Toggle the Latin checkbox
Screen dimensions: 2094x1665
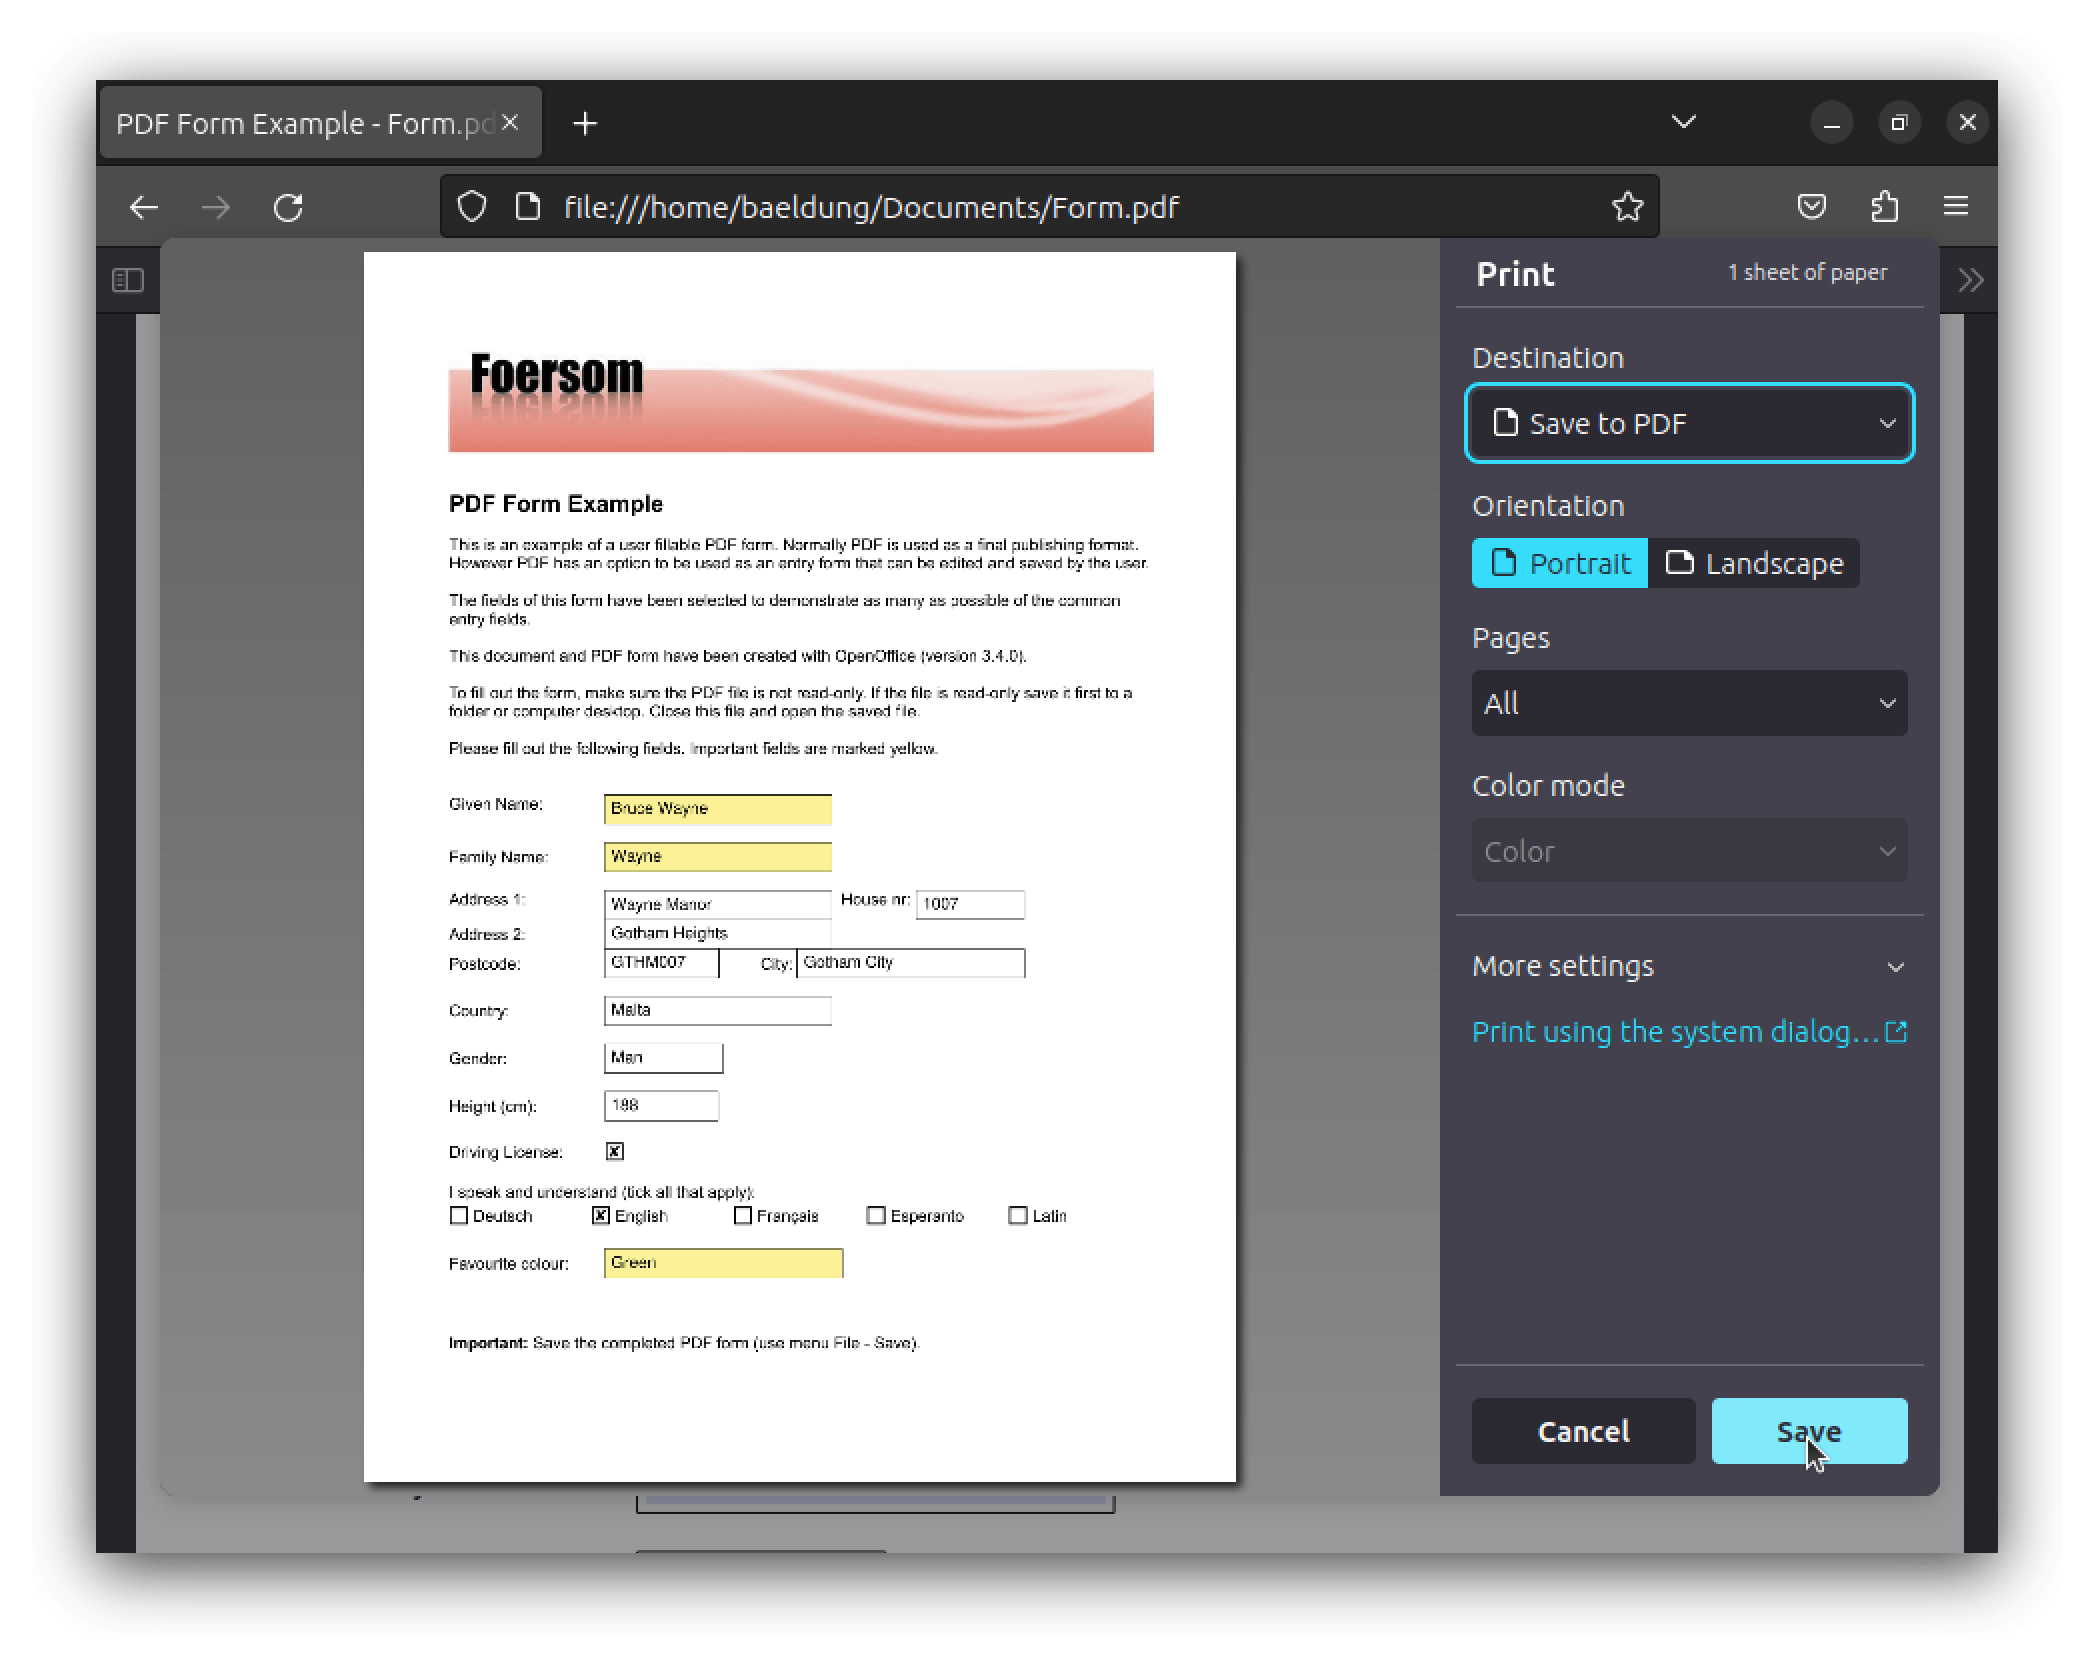(x=1018, y=1215)
